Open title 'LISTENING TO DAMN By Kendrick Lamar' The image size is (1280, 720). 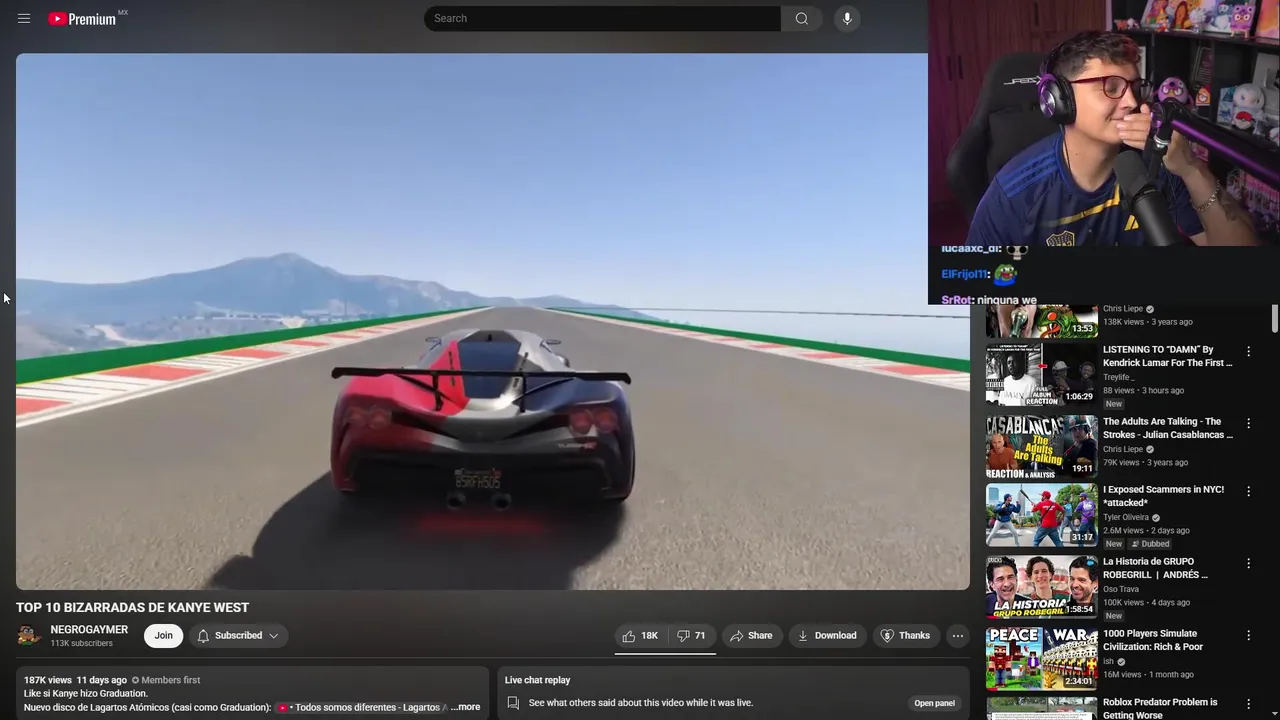(1167, 356)
